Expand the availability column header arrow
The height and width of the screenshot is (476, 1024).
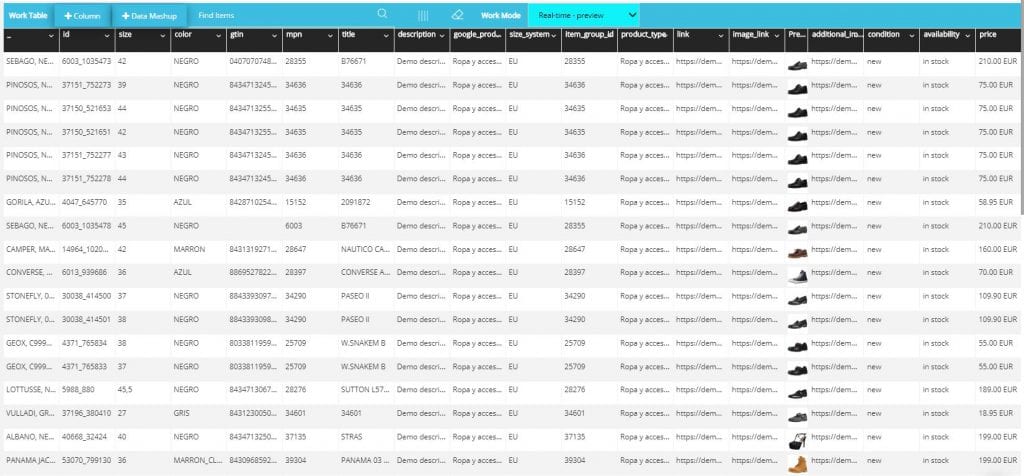[x=967, y=35]
